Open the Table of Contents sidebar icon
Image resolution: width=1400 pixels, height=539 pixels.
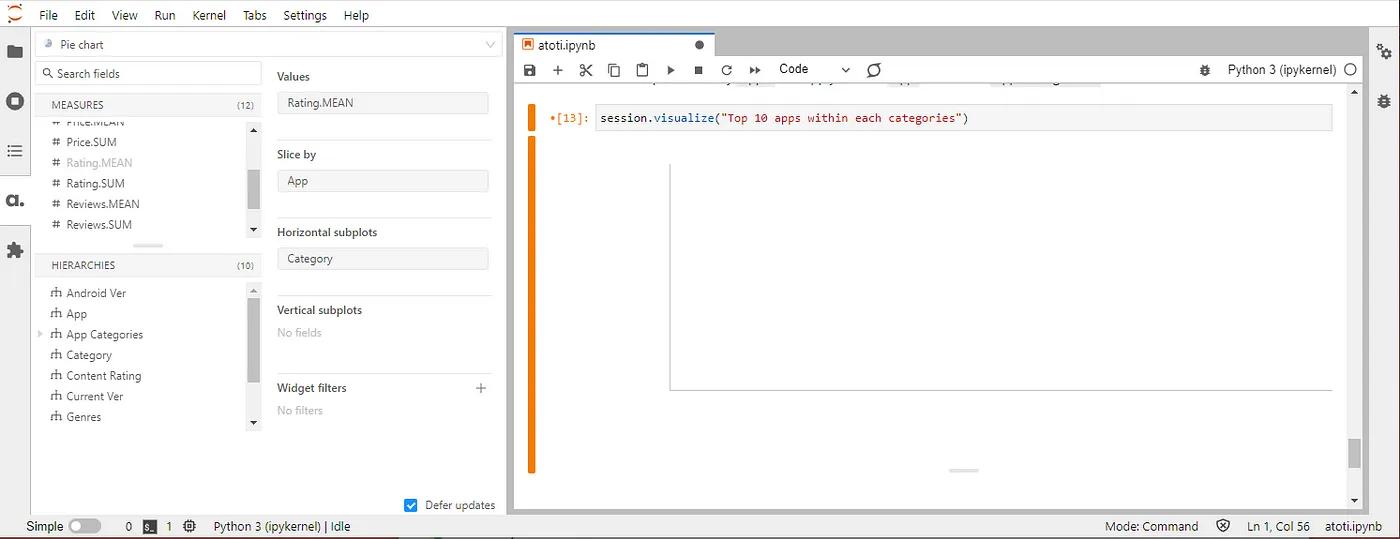tap(15, 151)
